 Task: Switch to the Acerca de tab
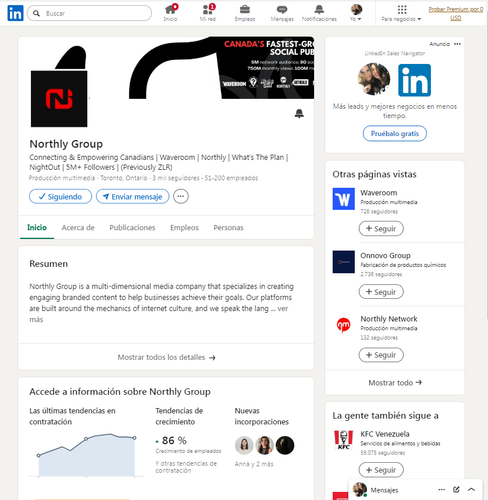78,228
